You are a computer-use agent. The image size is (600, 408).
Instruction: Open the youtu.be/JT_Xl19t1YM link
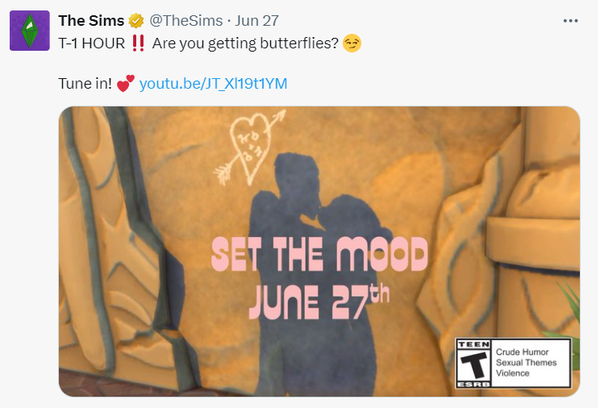(213, 83)
